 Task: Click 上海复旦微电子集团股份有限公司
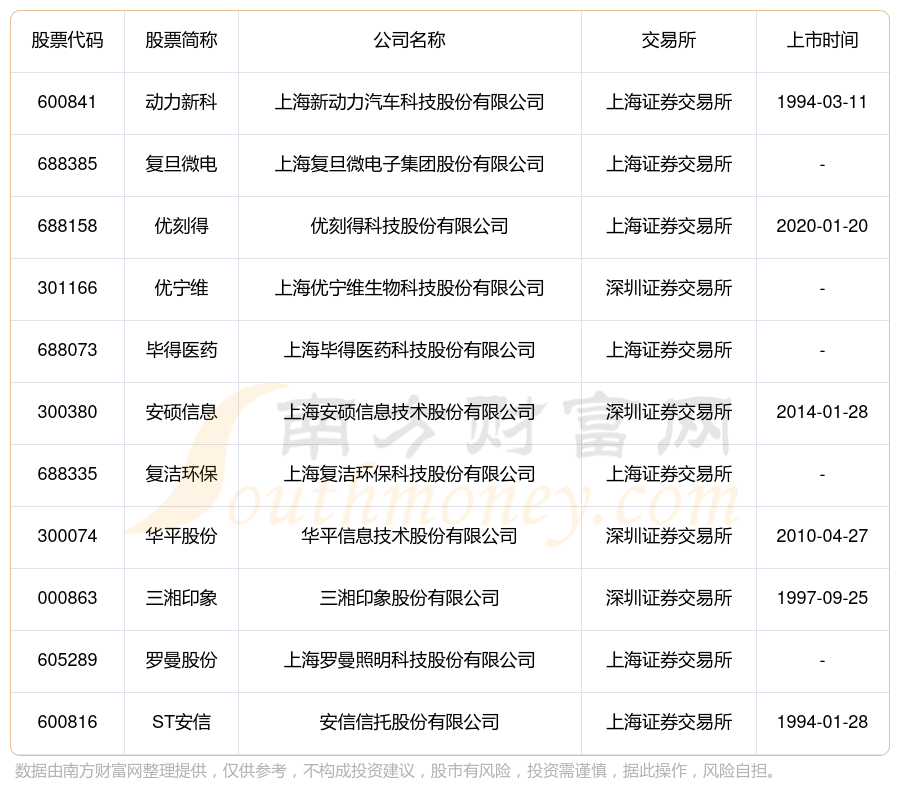409,164
